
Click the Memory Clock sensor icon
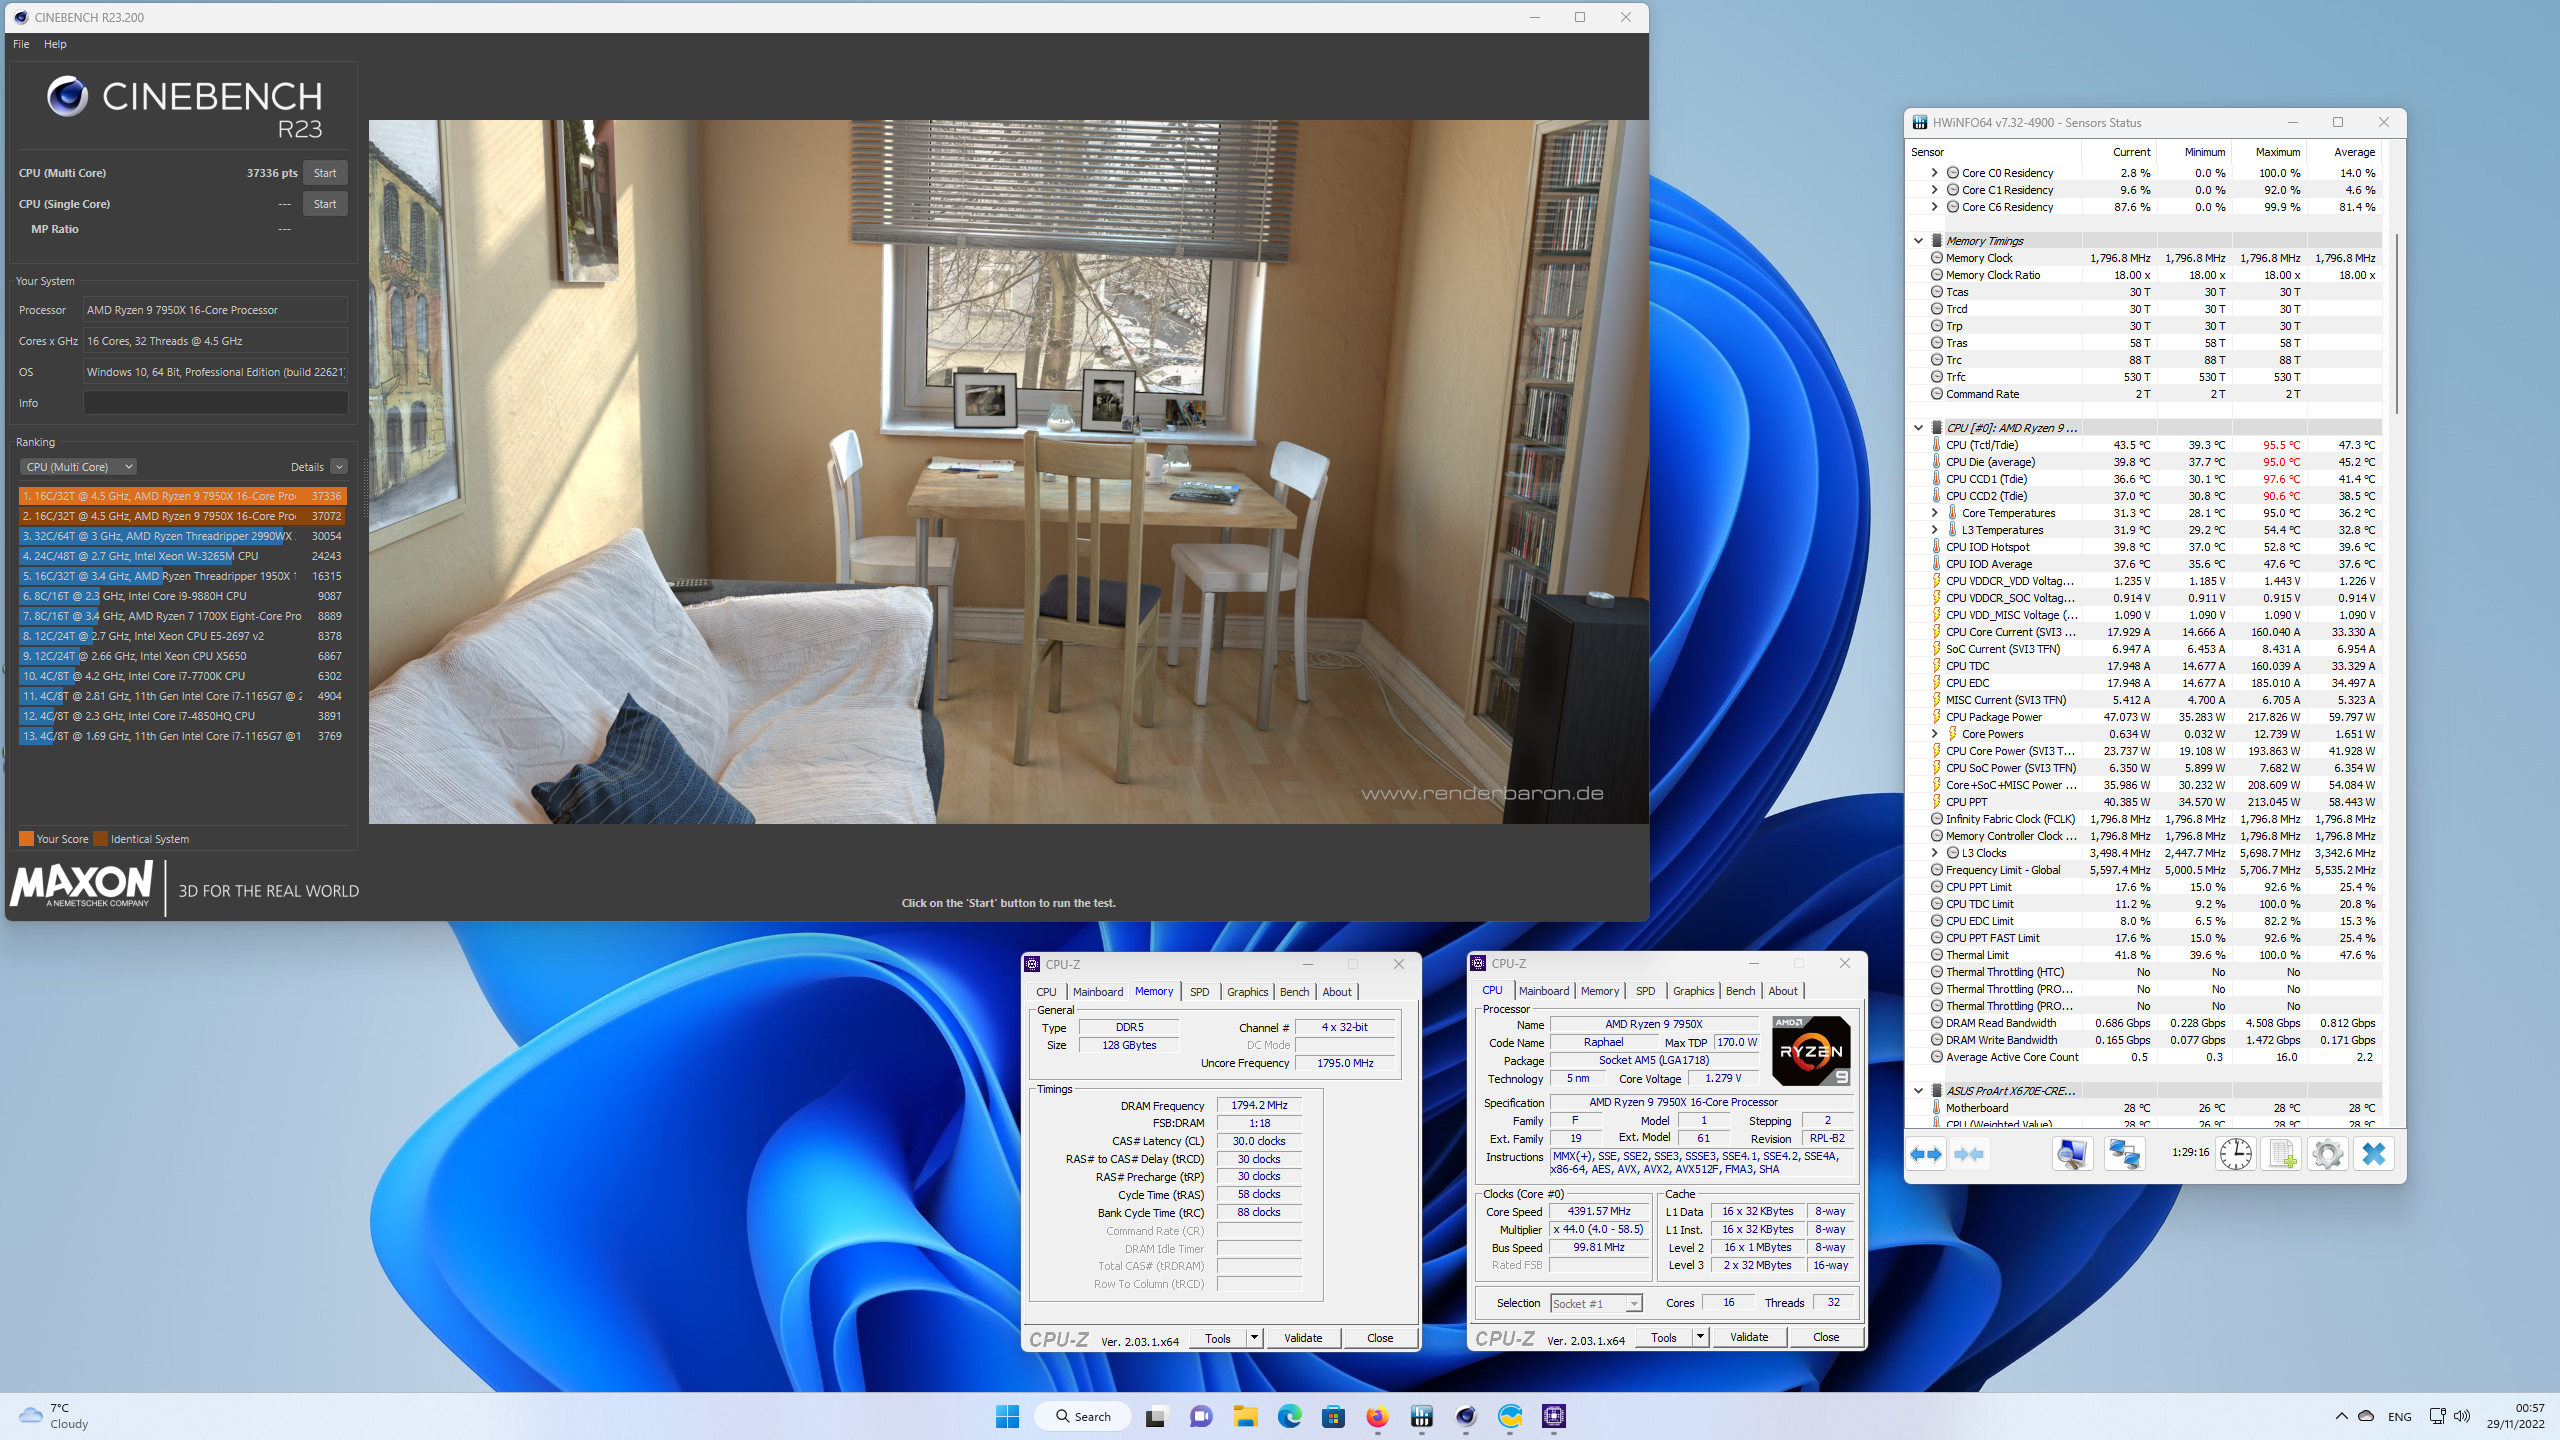coord(1937,258)
